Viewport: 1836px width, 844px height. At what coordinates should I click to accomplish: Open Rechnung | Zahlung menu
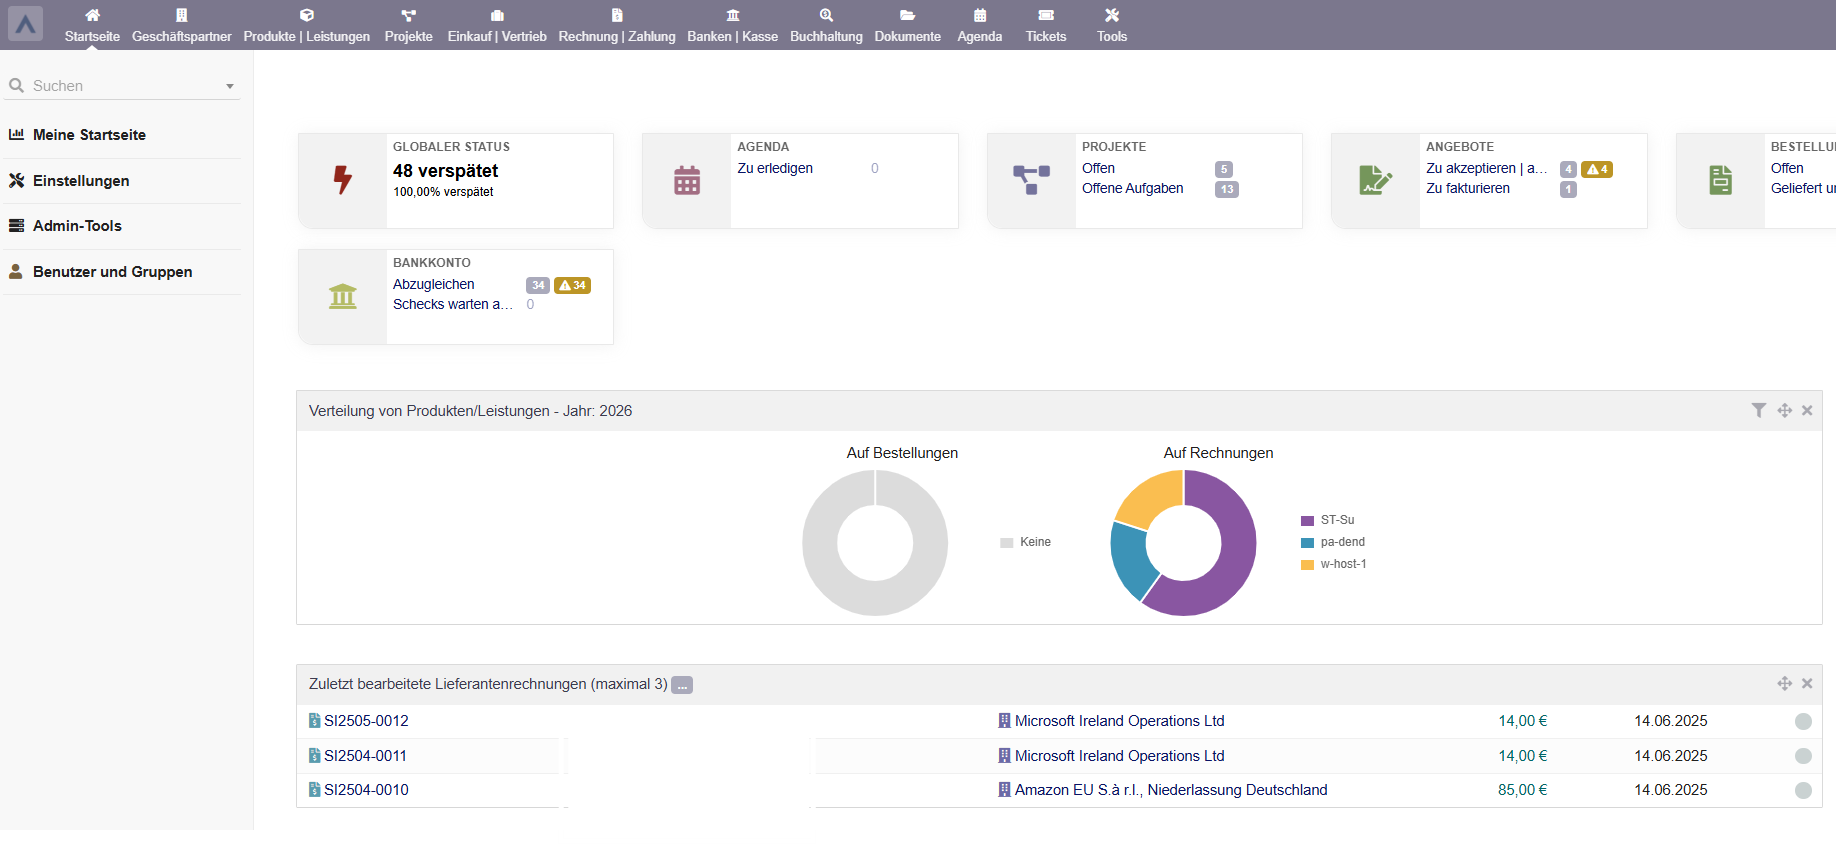point(617,25)
